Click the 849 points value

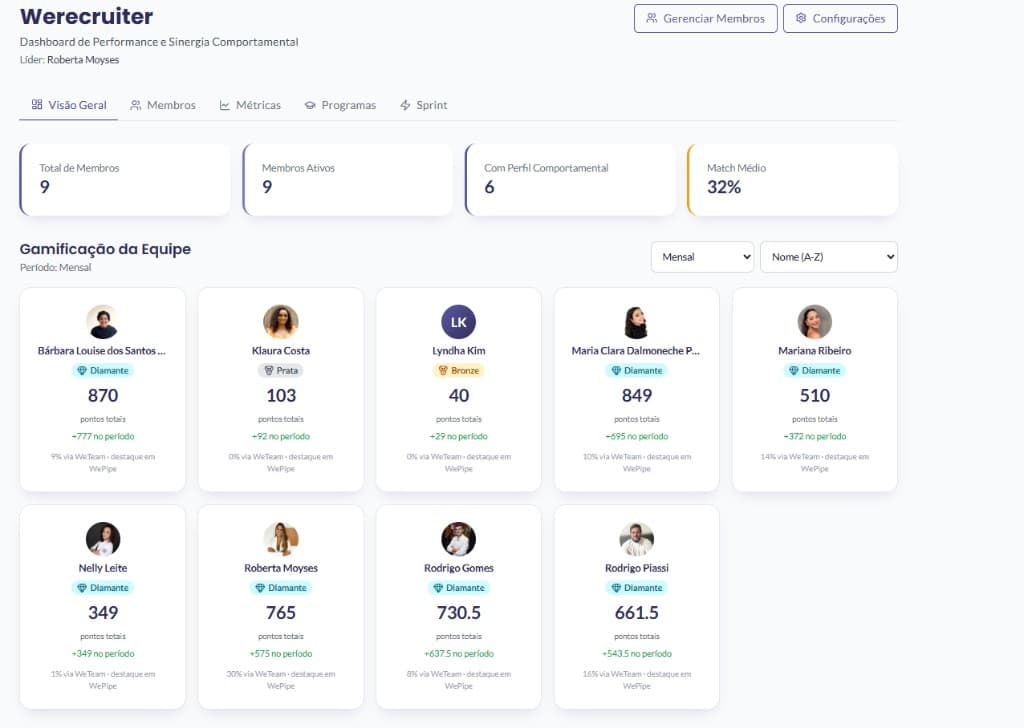pyautogui.click(x=637, y=396)
